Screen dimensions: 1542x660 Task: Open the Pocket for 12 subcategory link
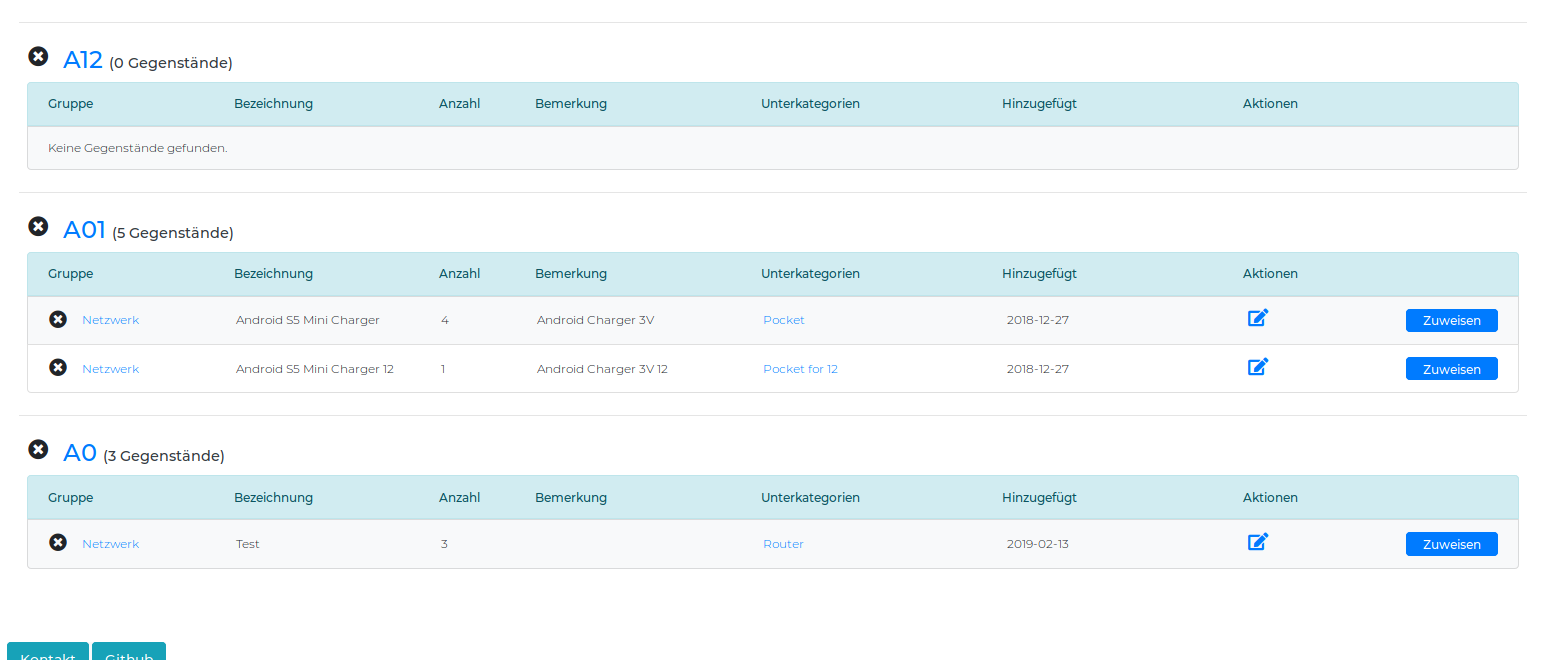click(800, 369)
